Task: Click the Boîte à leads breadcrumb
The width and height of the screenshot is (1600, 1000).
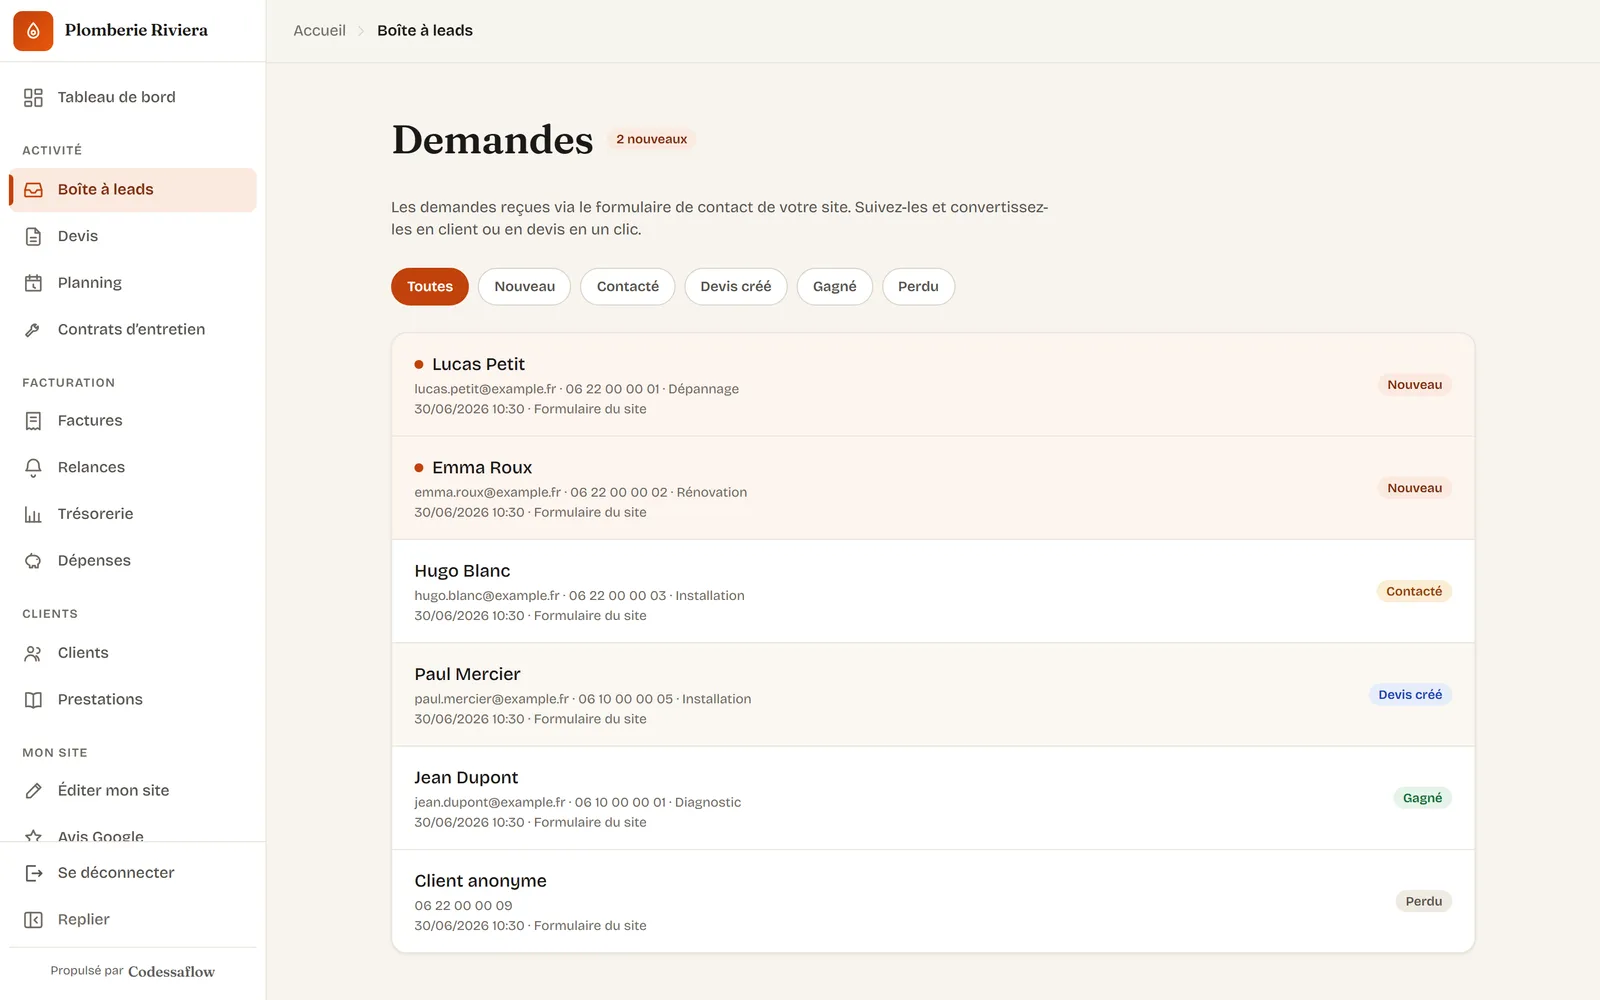Action: (425, 31)
